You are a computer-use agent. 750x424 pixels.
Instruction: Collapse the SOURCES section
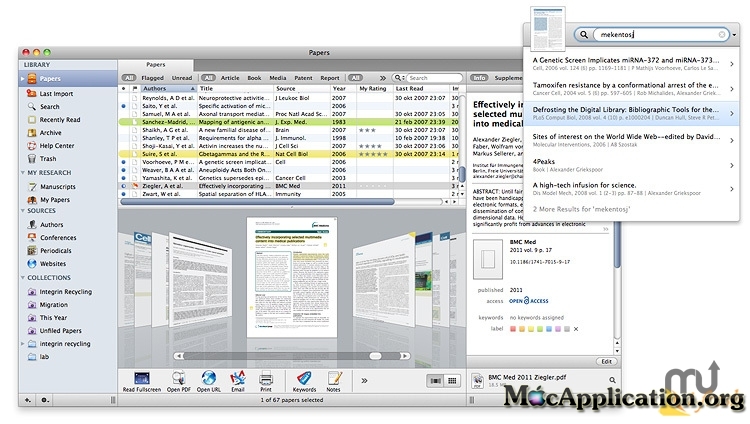tap(23, 211)
